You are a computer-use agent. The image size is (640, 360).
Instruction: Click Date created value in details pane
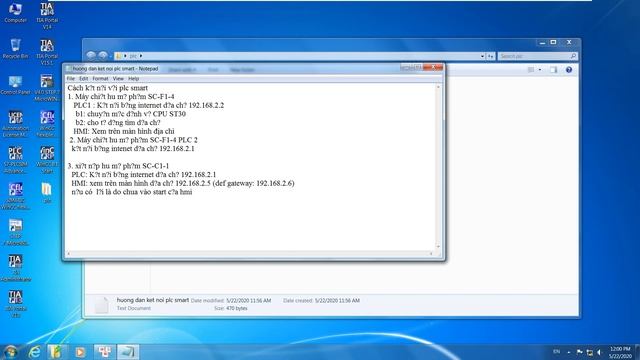point(337,300)
